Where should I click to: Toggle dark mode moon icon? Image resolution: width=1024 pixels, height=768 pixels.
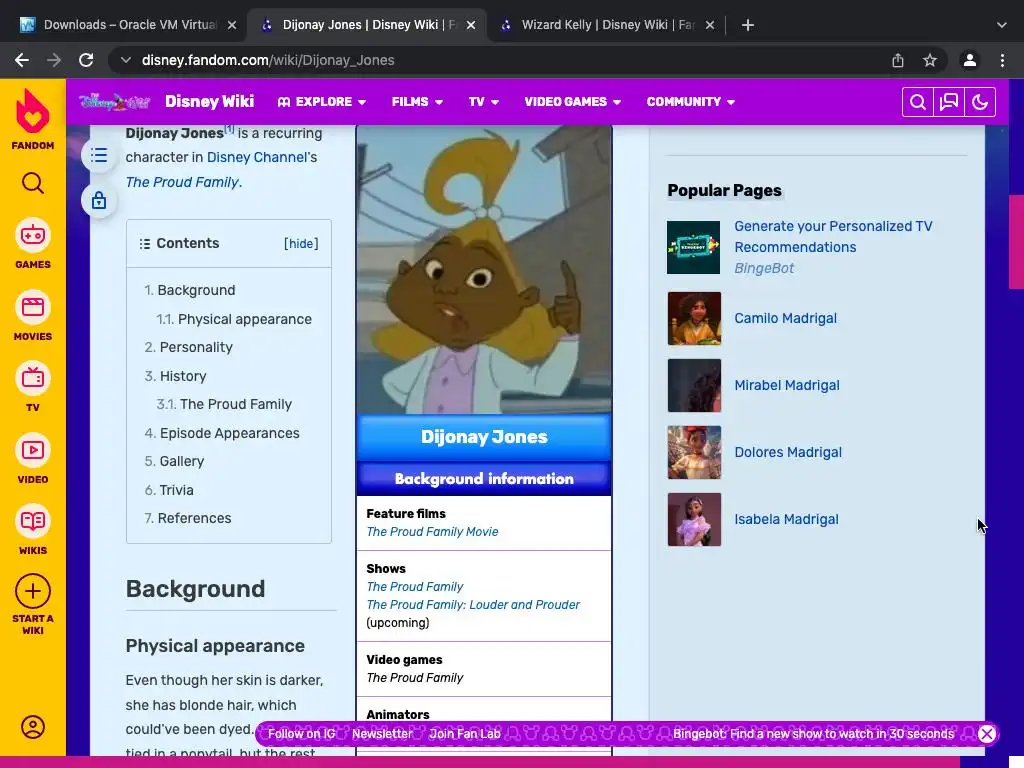click(x=980, y=102)
